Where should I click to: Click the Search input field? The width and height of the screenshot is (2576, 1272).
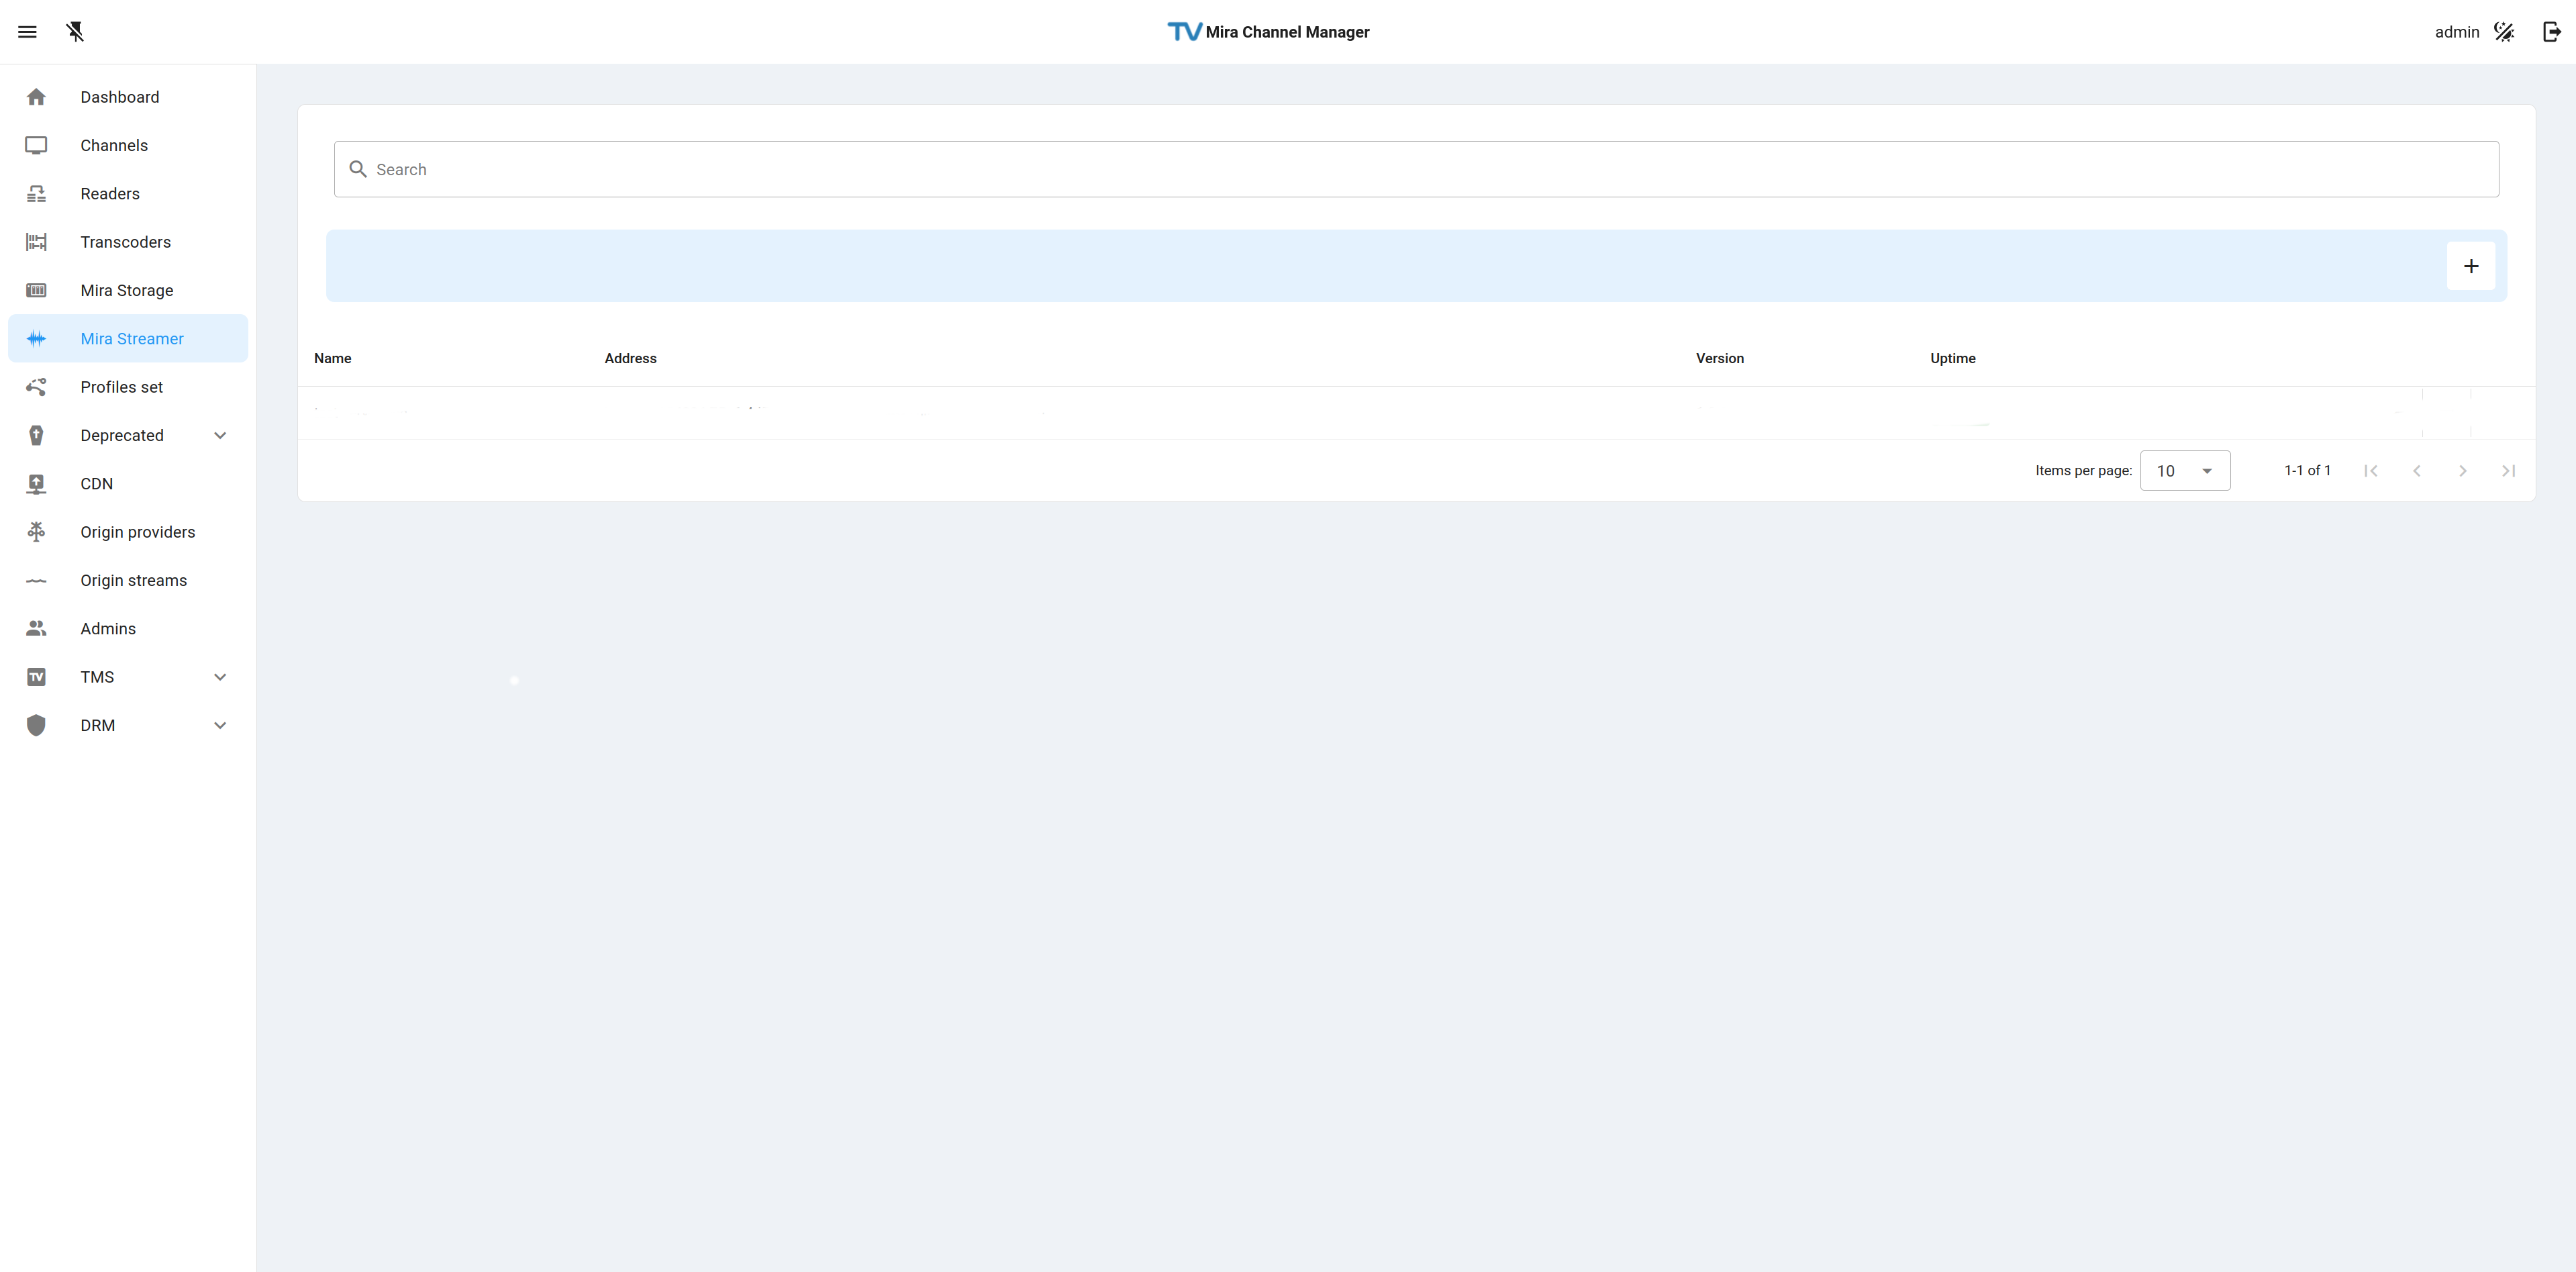[x=1416, y=169]
